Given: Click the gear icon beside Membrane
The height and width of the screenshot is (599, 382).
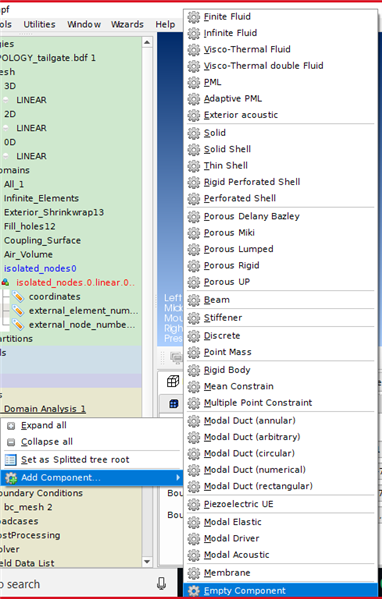Looking at the screenshot, I should pos(194,573).
